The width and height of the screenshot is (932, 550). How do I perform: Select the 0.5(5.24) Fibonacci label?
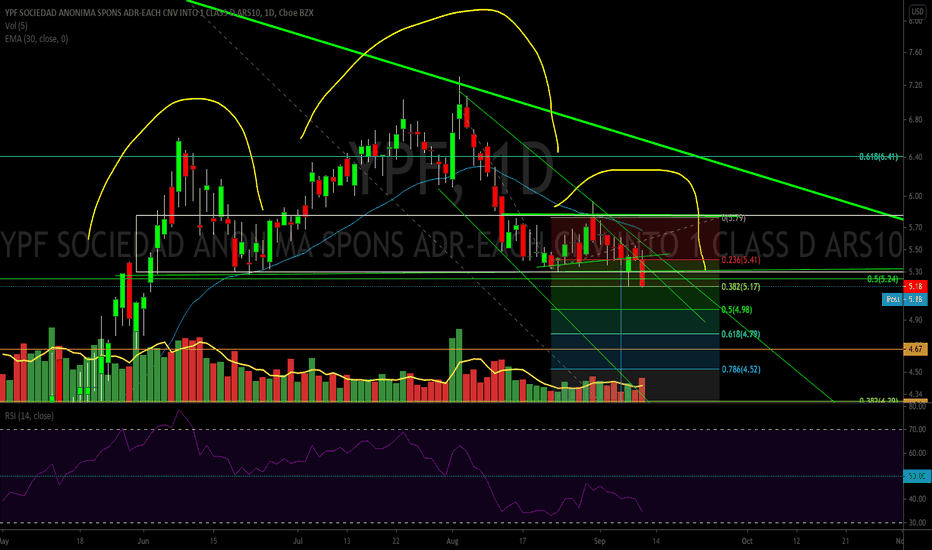coord(882,279)
